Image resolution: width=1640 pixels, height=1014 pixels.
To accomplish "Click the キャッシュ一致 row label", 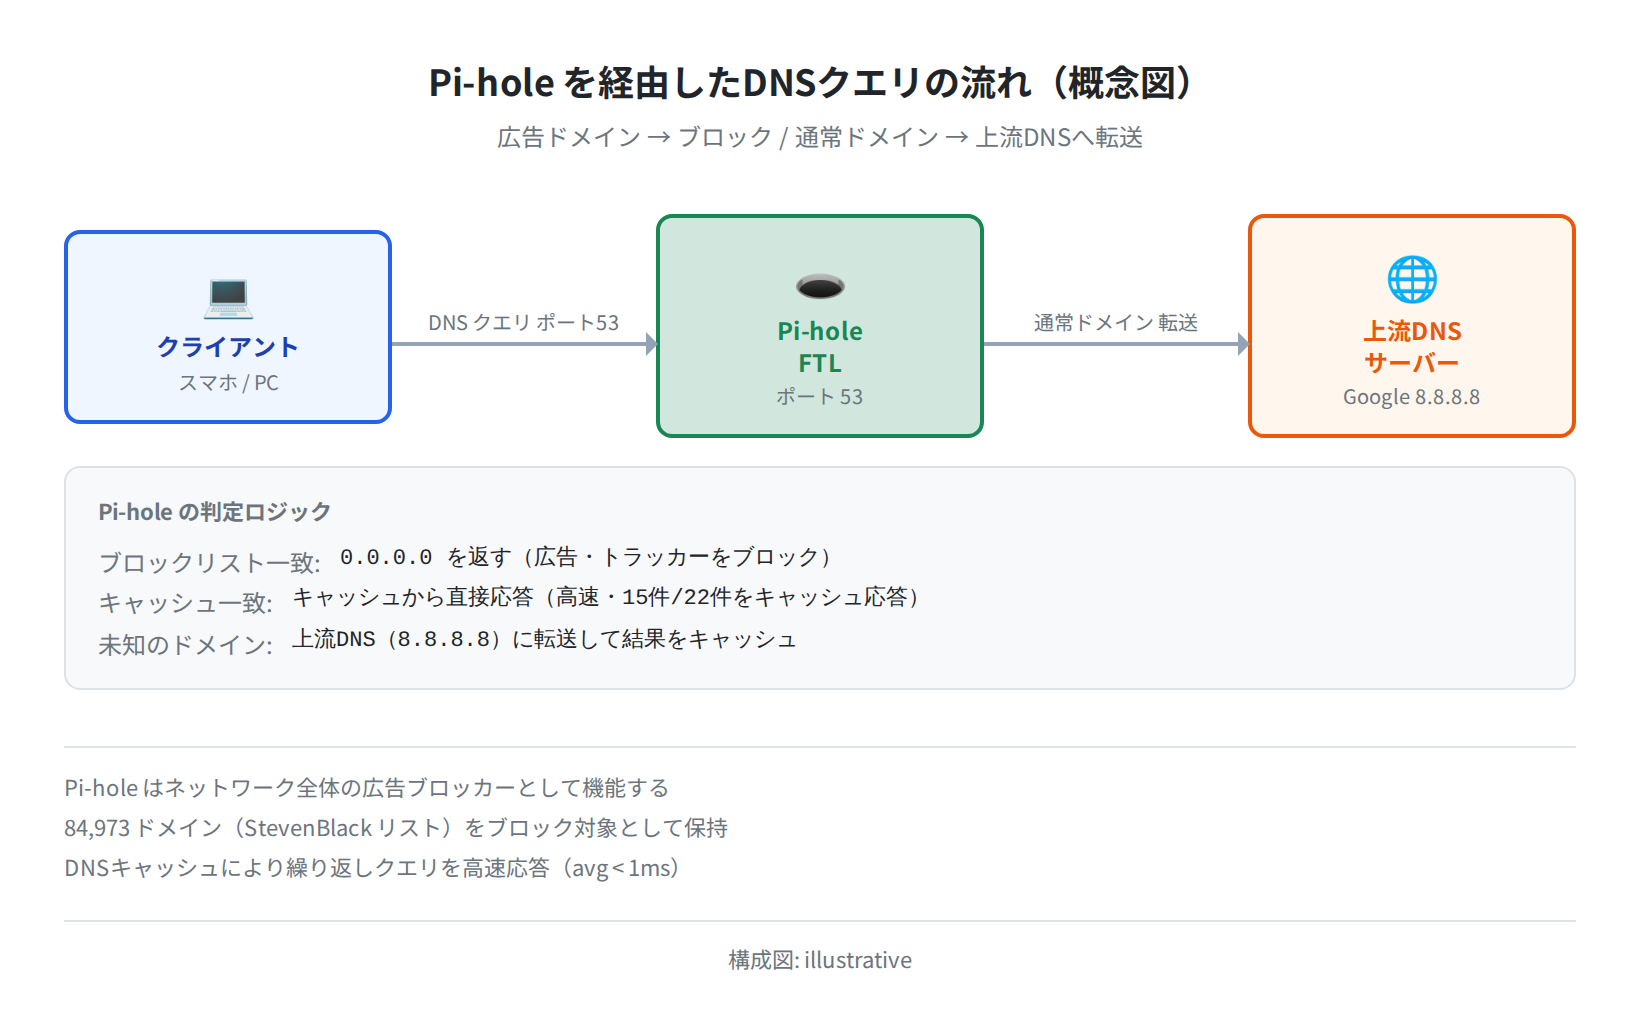I will click(x=186, y=603).
